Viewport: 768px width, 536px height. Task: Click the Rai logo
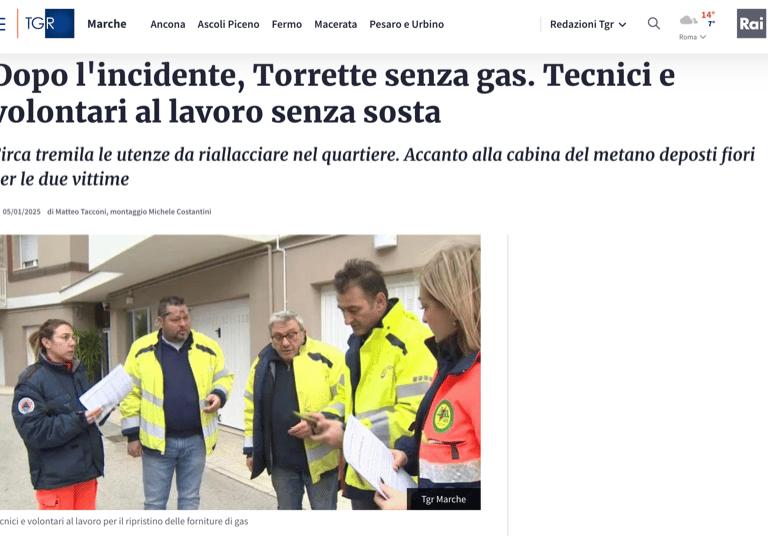click(751, 24)
